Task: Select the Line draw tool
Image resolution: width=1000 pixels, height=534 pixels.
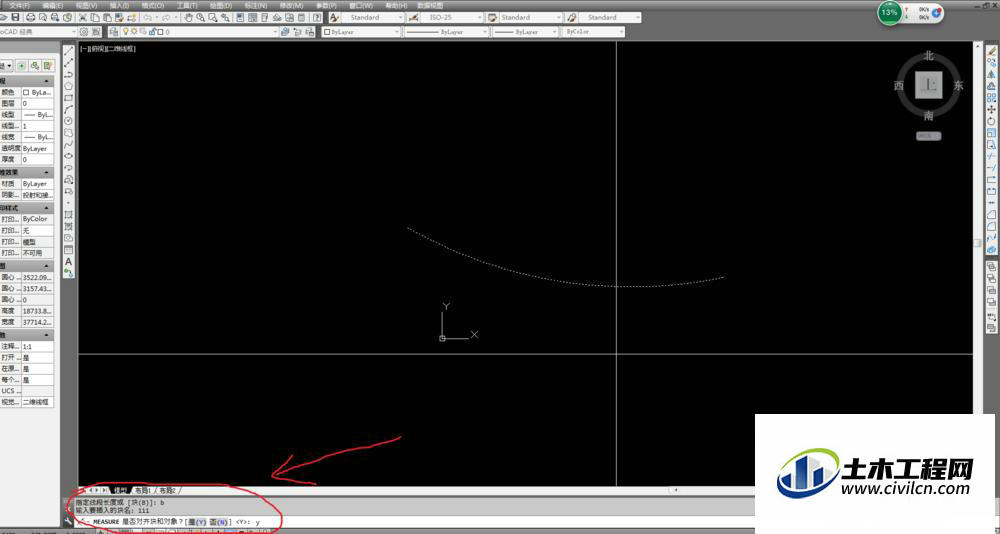Action: point(69,52)
